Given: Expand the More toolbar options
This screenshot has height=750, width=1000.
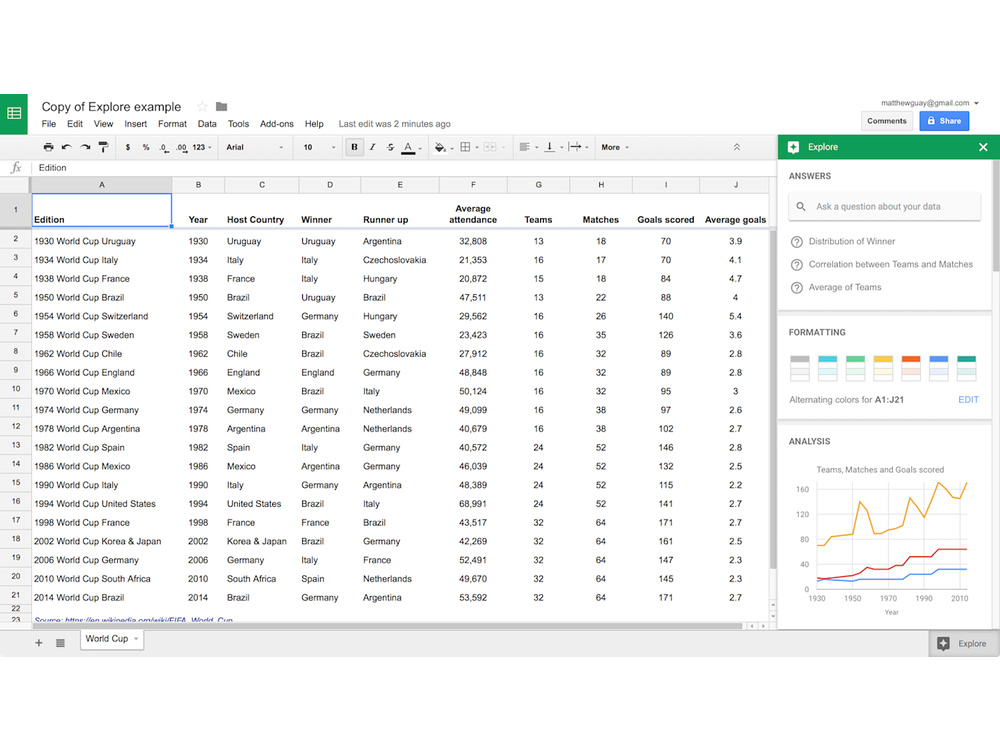Looking at the screenshot, I should coord(615,147).
